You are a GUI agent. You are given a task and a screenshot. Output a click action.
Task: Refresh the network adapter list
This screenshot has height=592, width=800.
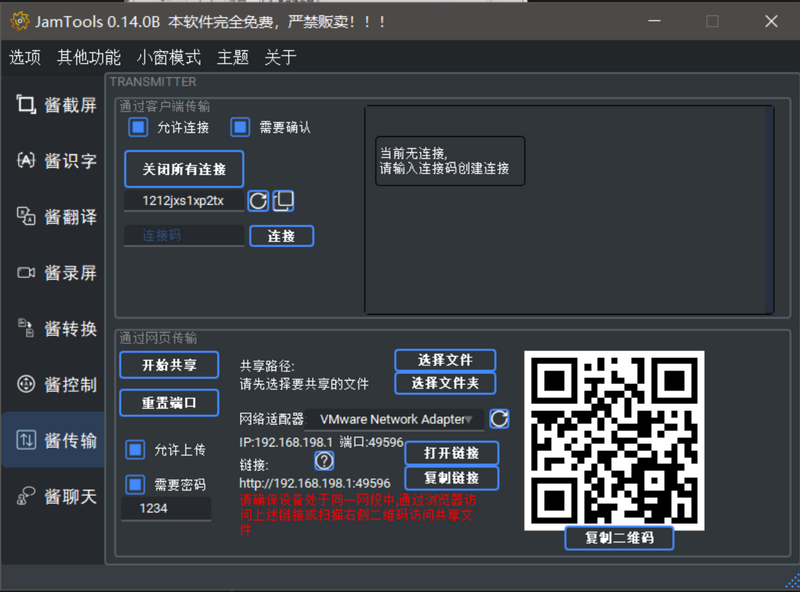click(499, 419)
